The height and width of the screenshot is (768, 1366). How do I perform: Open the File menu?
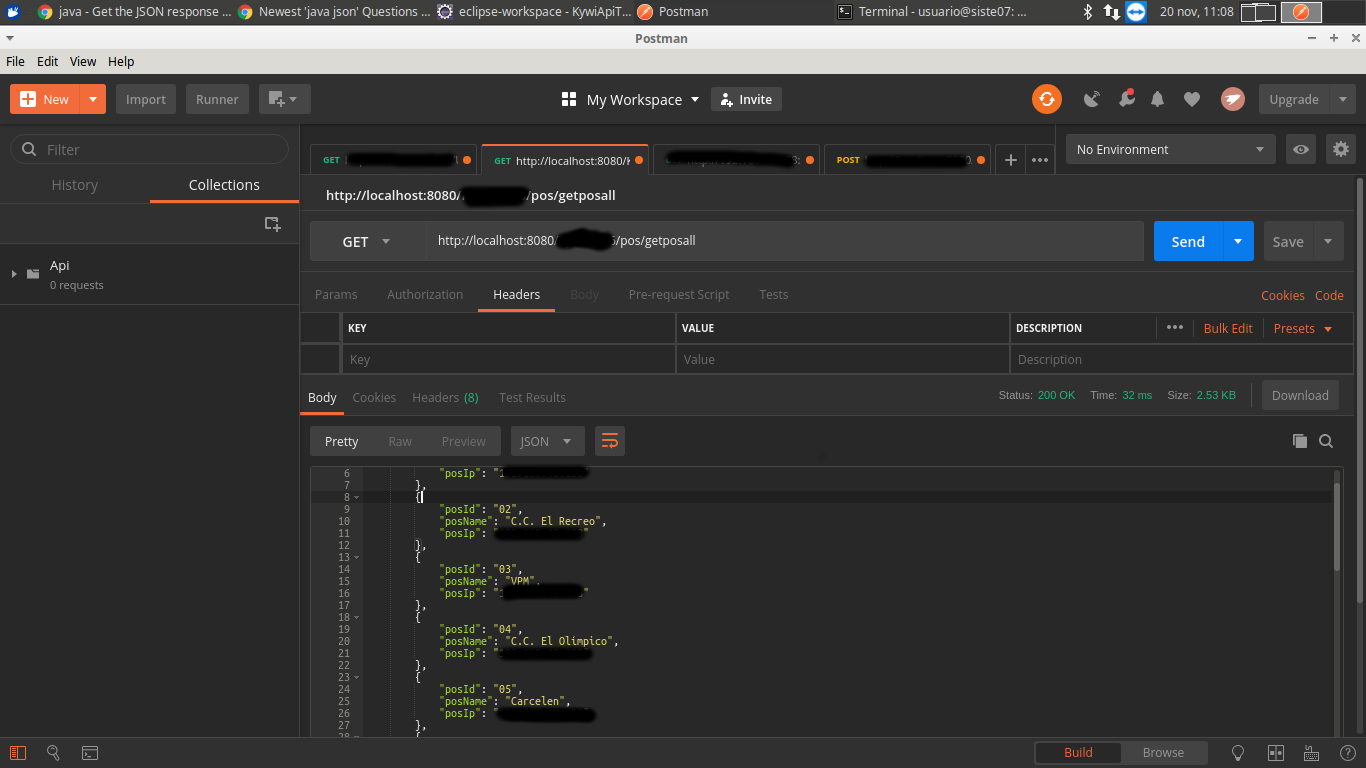pyautogui.click(x=15, y=61)
